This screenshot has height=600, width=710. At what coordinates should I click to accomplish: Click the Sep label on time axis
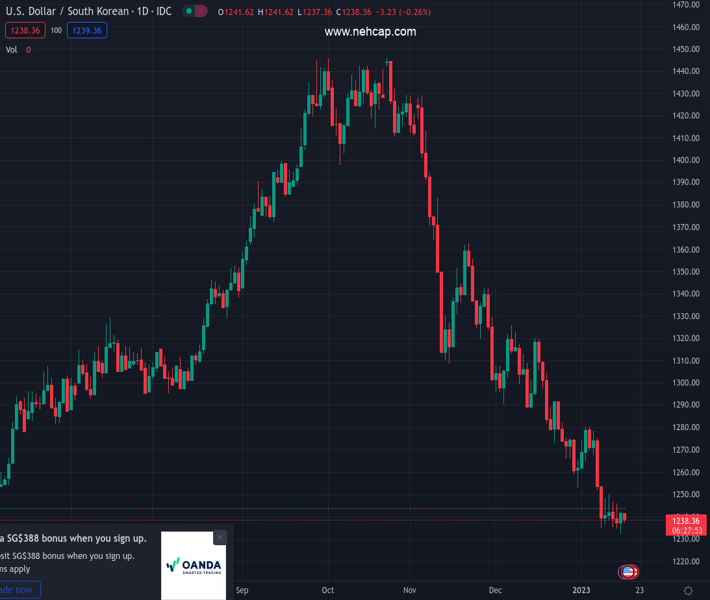coord(242,591)
